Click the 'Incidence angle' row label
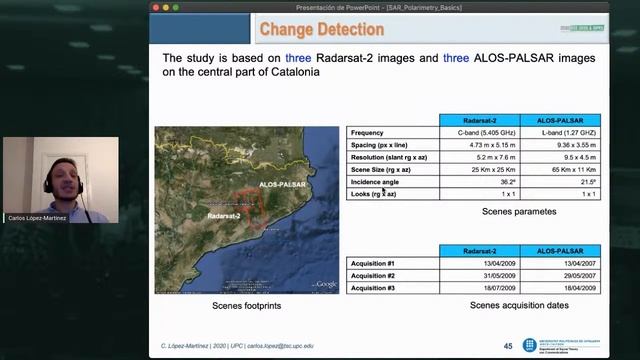 375,182
